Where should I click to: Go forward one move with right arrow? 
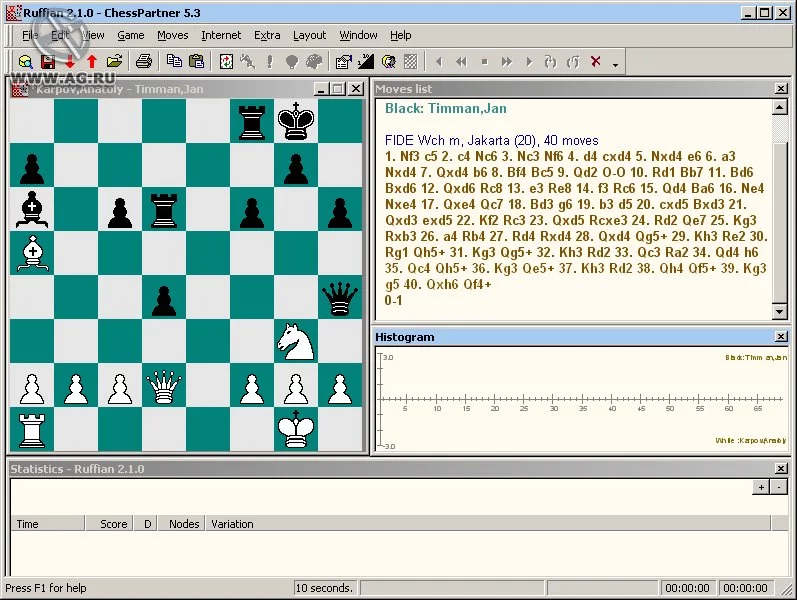(x=529, y=62)
